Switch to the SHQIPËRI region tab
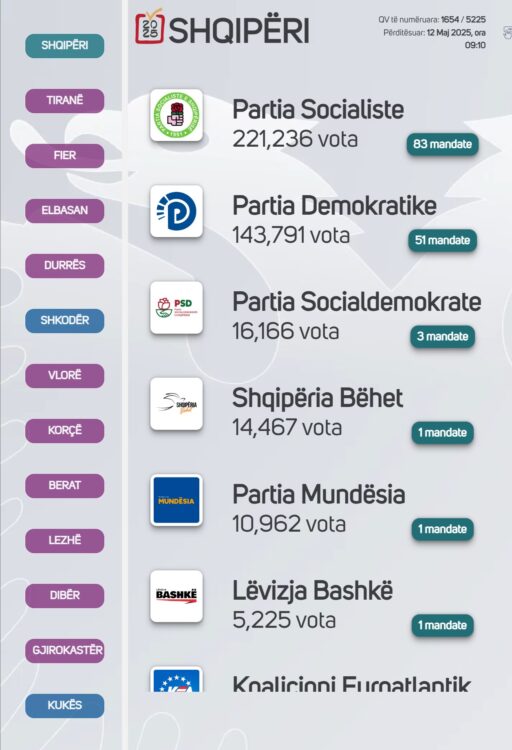The height and width of the screenshot is (750, 512). click(65, 46)
